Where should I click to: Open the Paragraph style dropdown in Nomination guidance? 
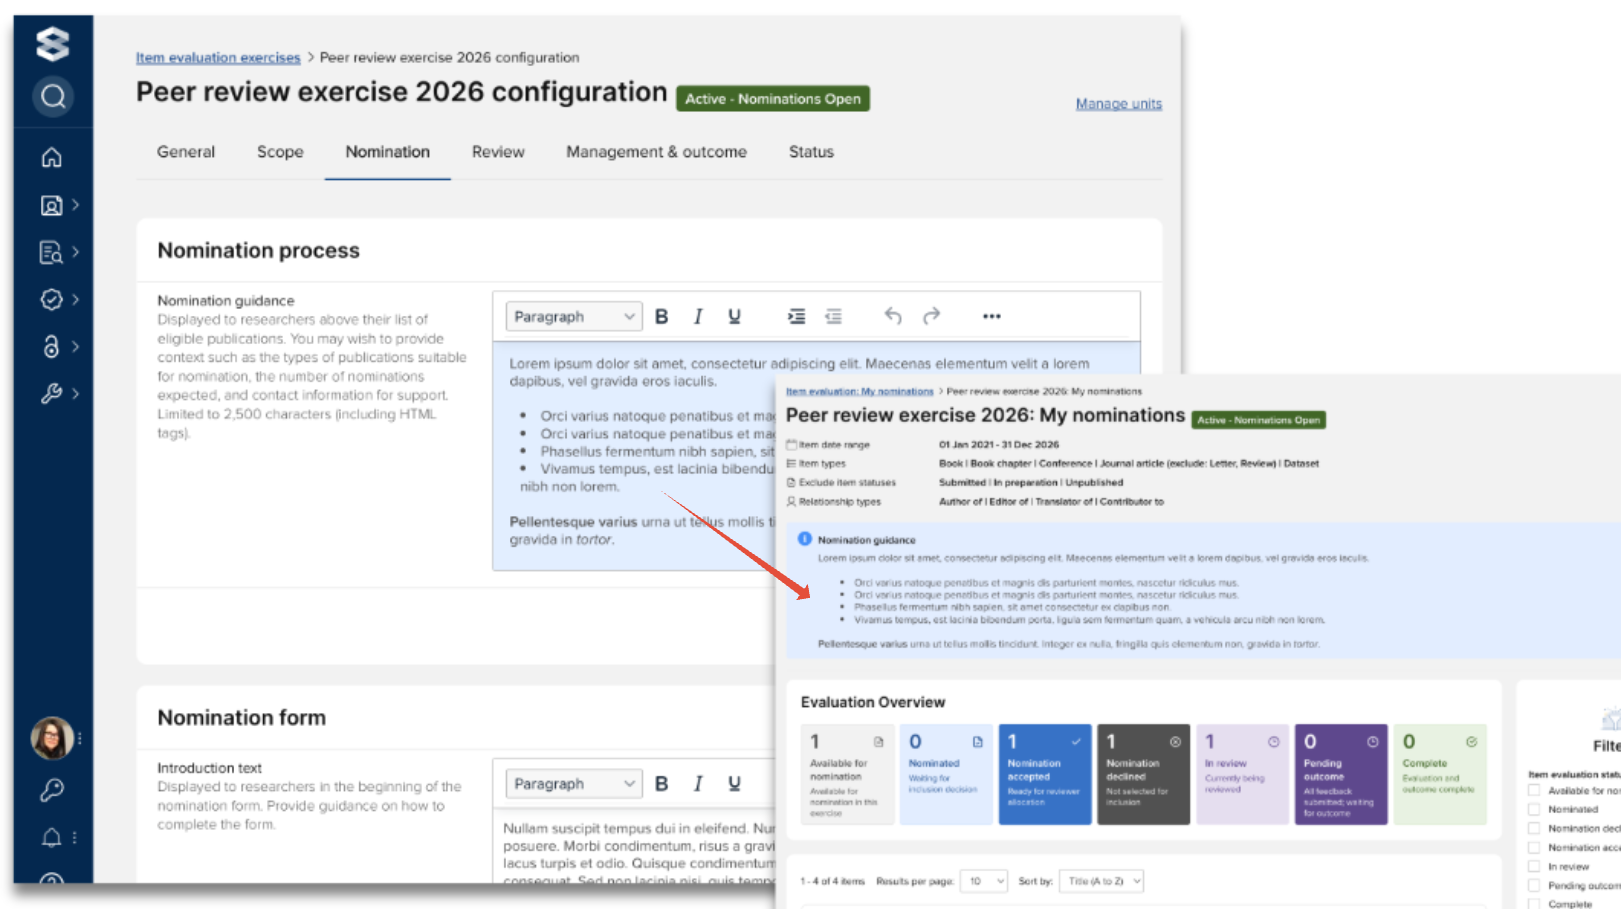[573, 316]
